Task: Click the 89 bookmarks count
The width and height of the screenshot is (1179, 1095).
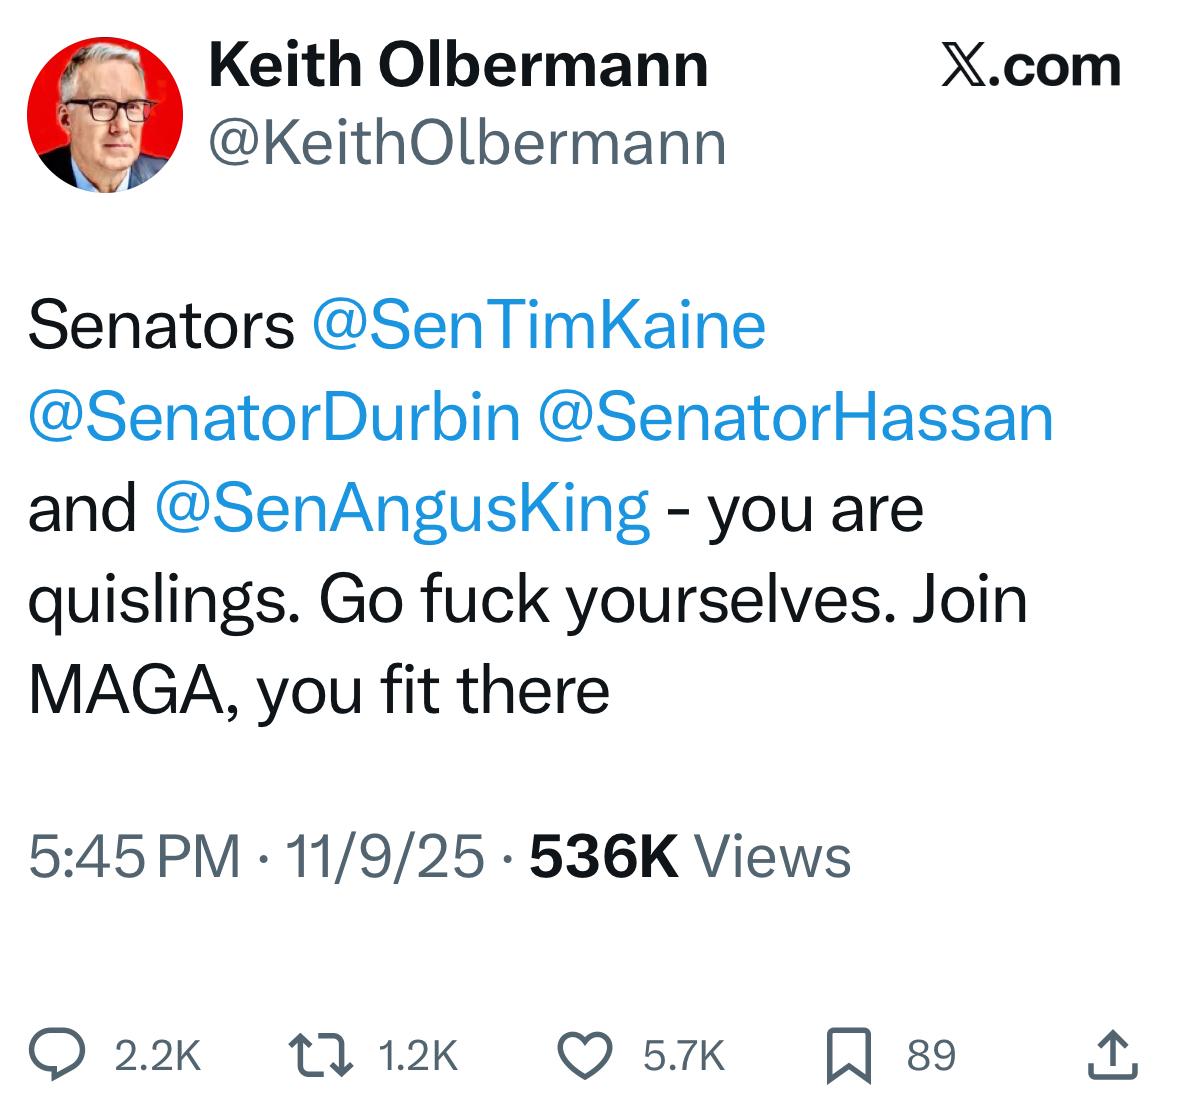Action: tap(931, 1056)
